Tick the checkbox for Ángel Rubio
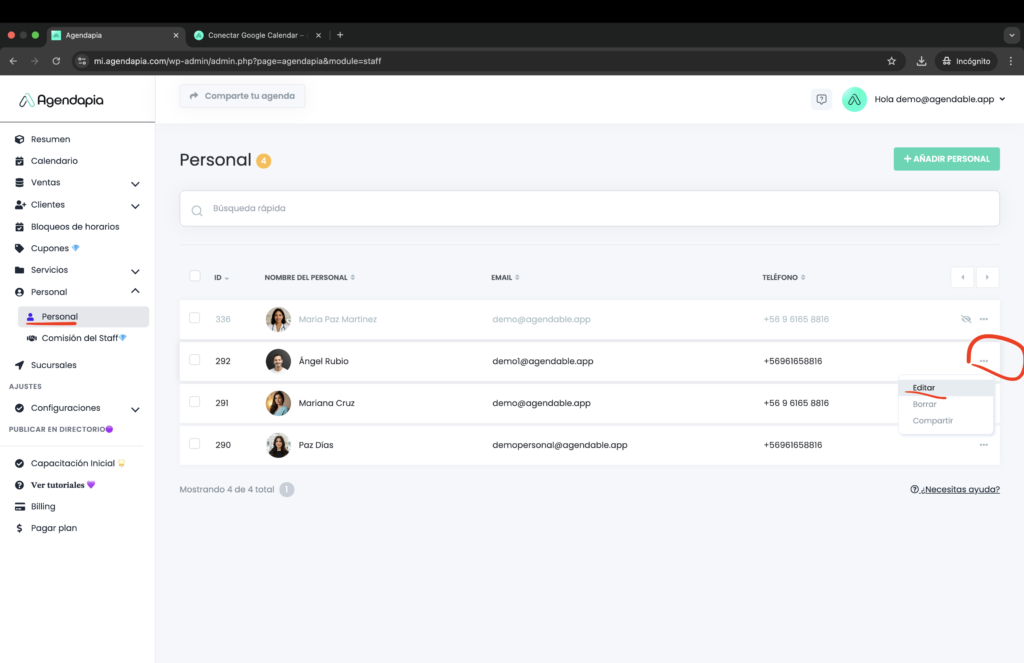The height and width of the screenshot is (663, 1024). [x=195, y=360]
